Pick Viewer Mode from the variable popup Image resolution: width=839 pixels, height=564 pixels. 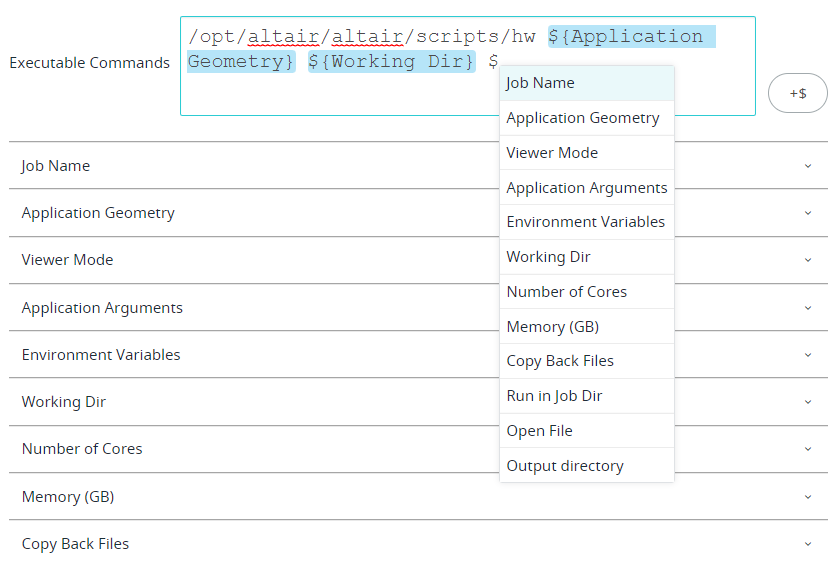coord(586,153)
